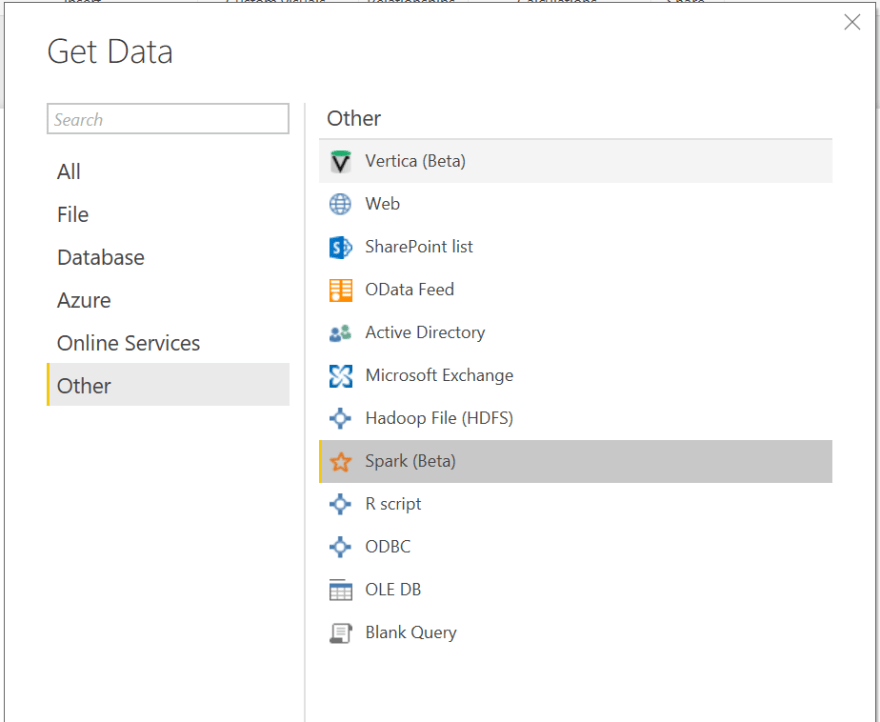Choose the SharePoint list text label
The width and height of the screenshot is (880, 722).
pos(419,246)
